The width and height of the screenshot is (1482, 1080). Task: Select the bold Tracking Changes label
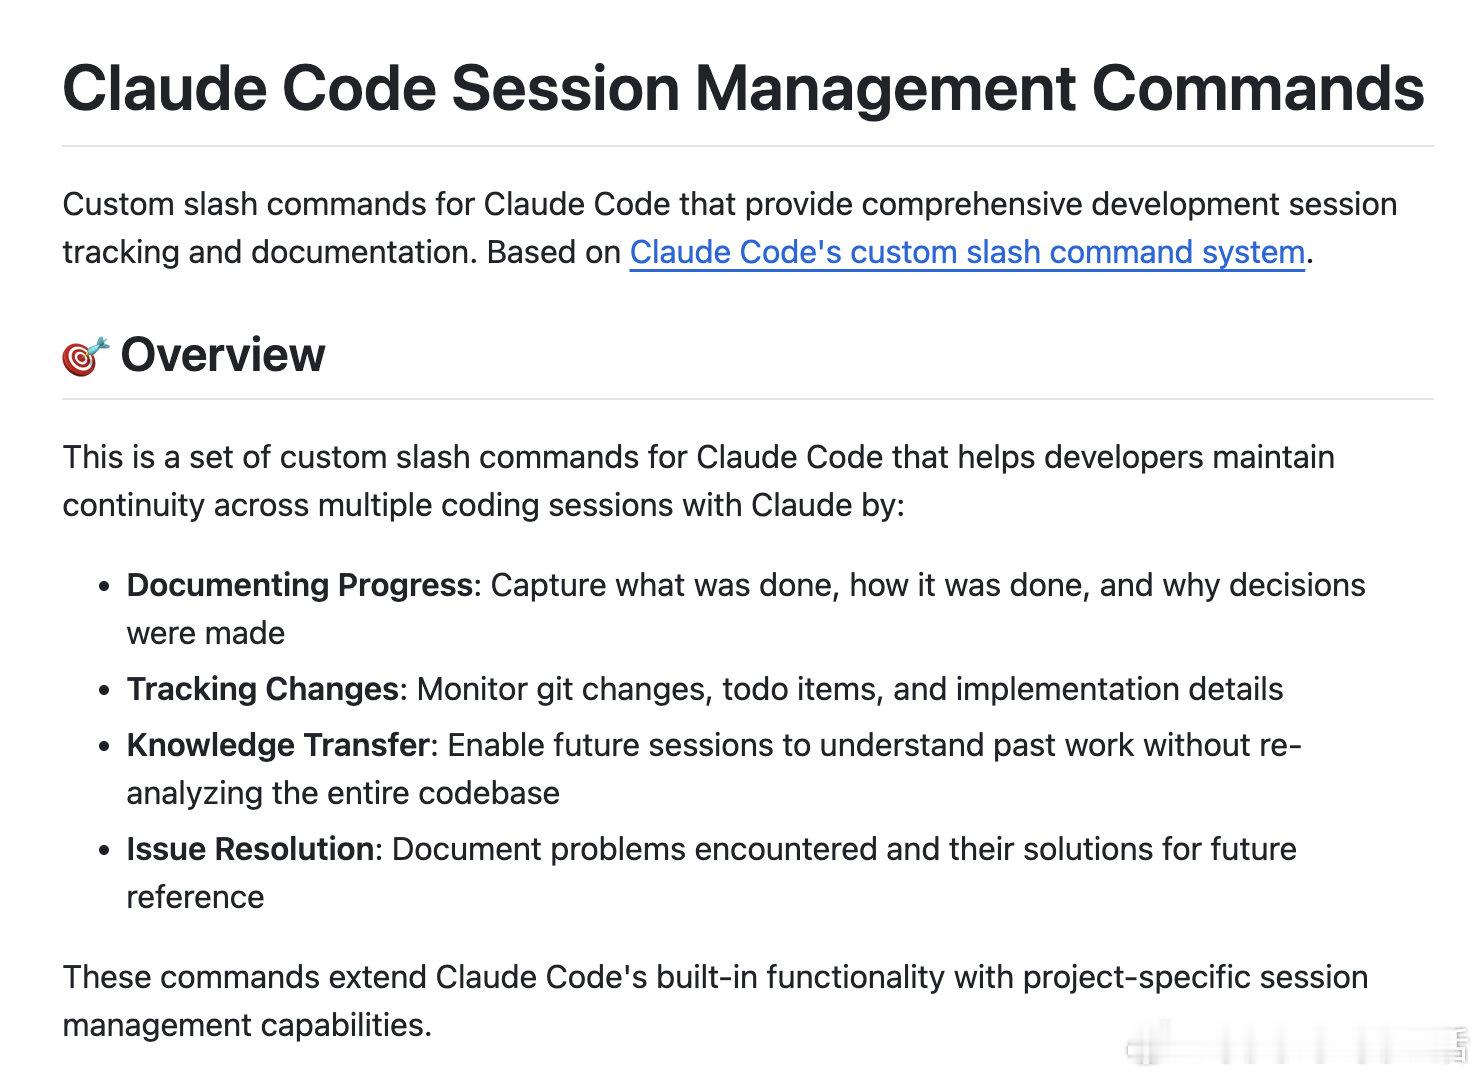click(262, 689)
